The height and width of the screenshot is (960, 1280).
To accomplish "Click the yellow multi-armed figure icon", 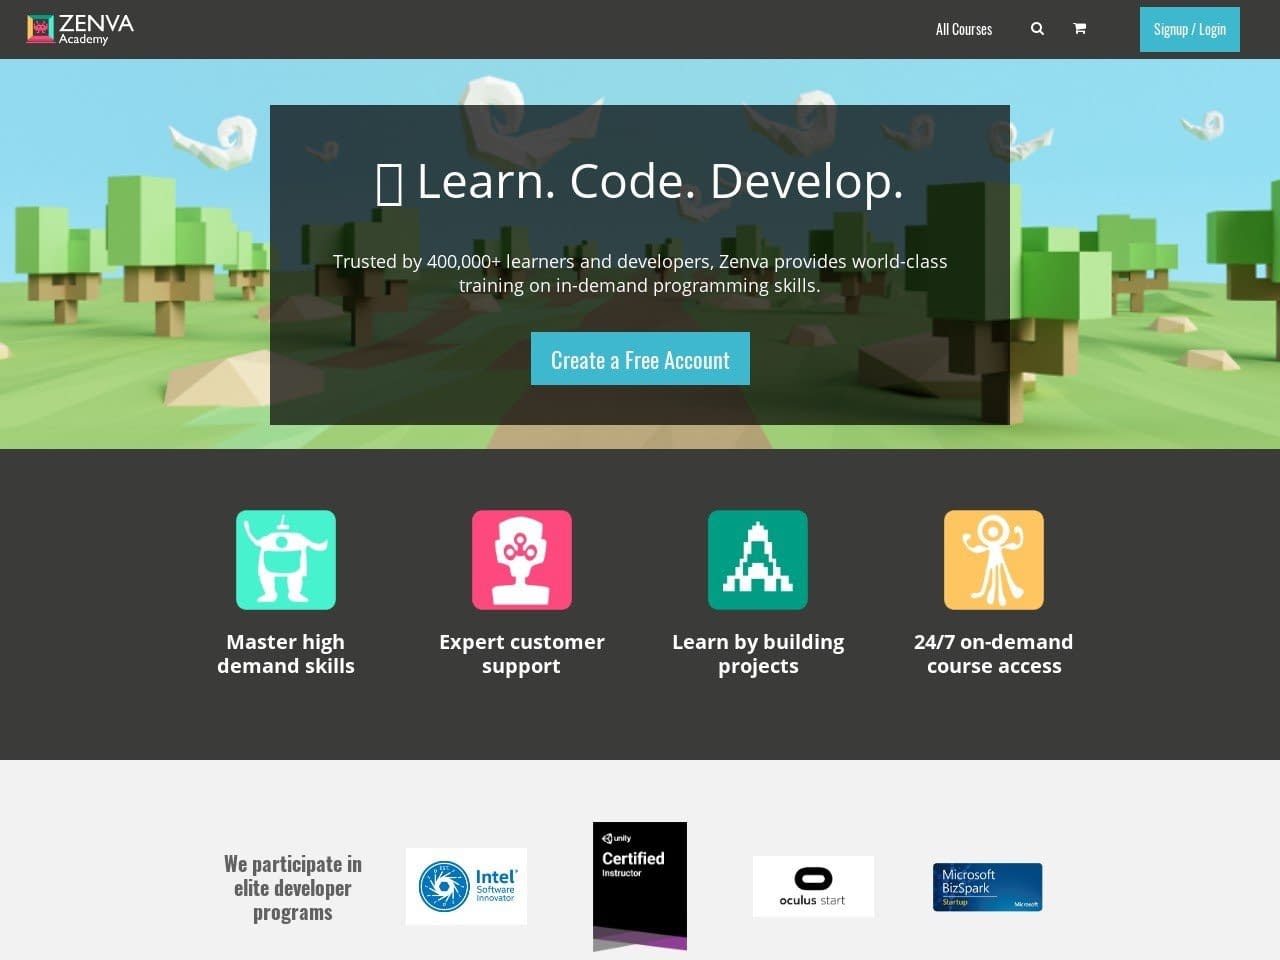I will [x=994, y=560].
